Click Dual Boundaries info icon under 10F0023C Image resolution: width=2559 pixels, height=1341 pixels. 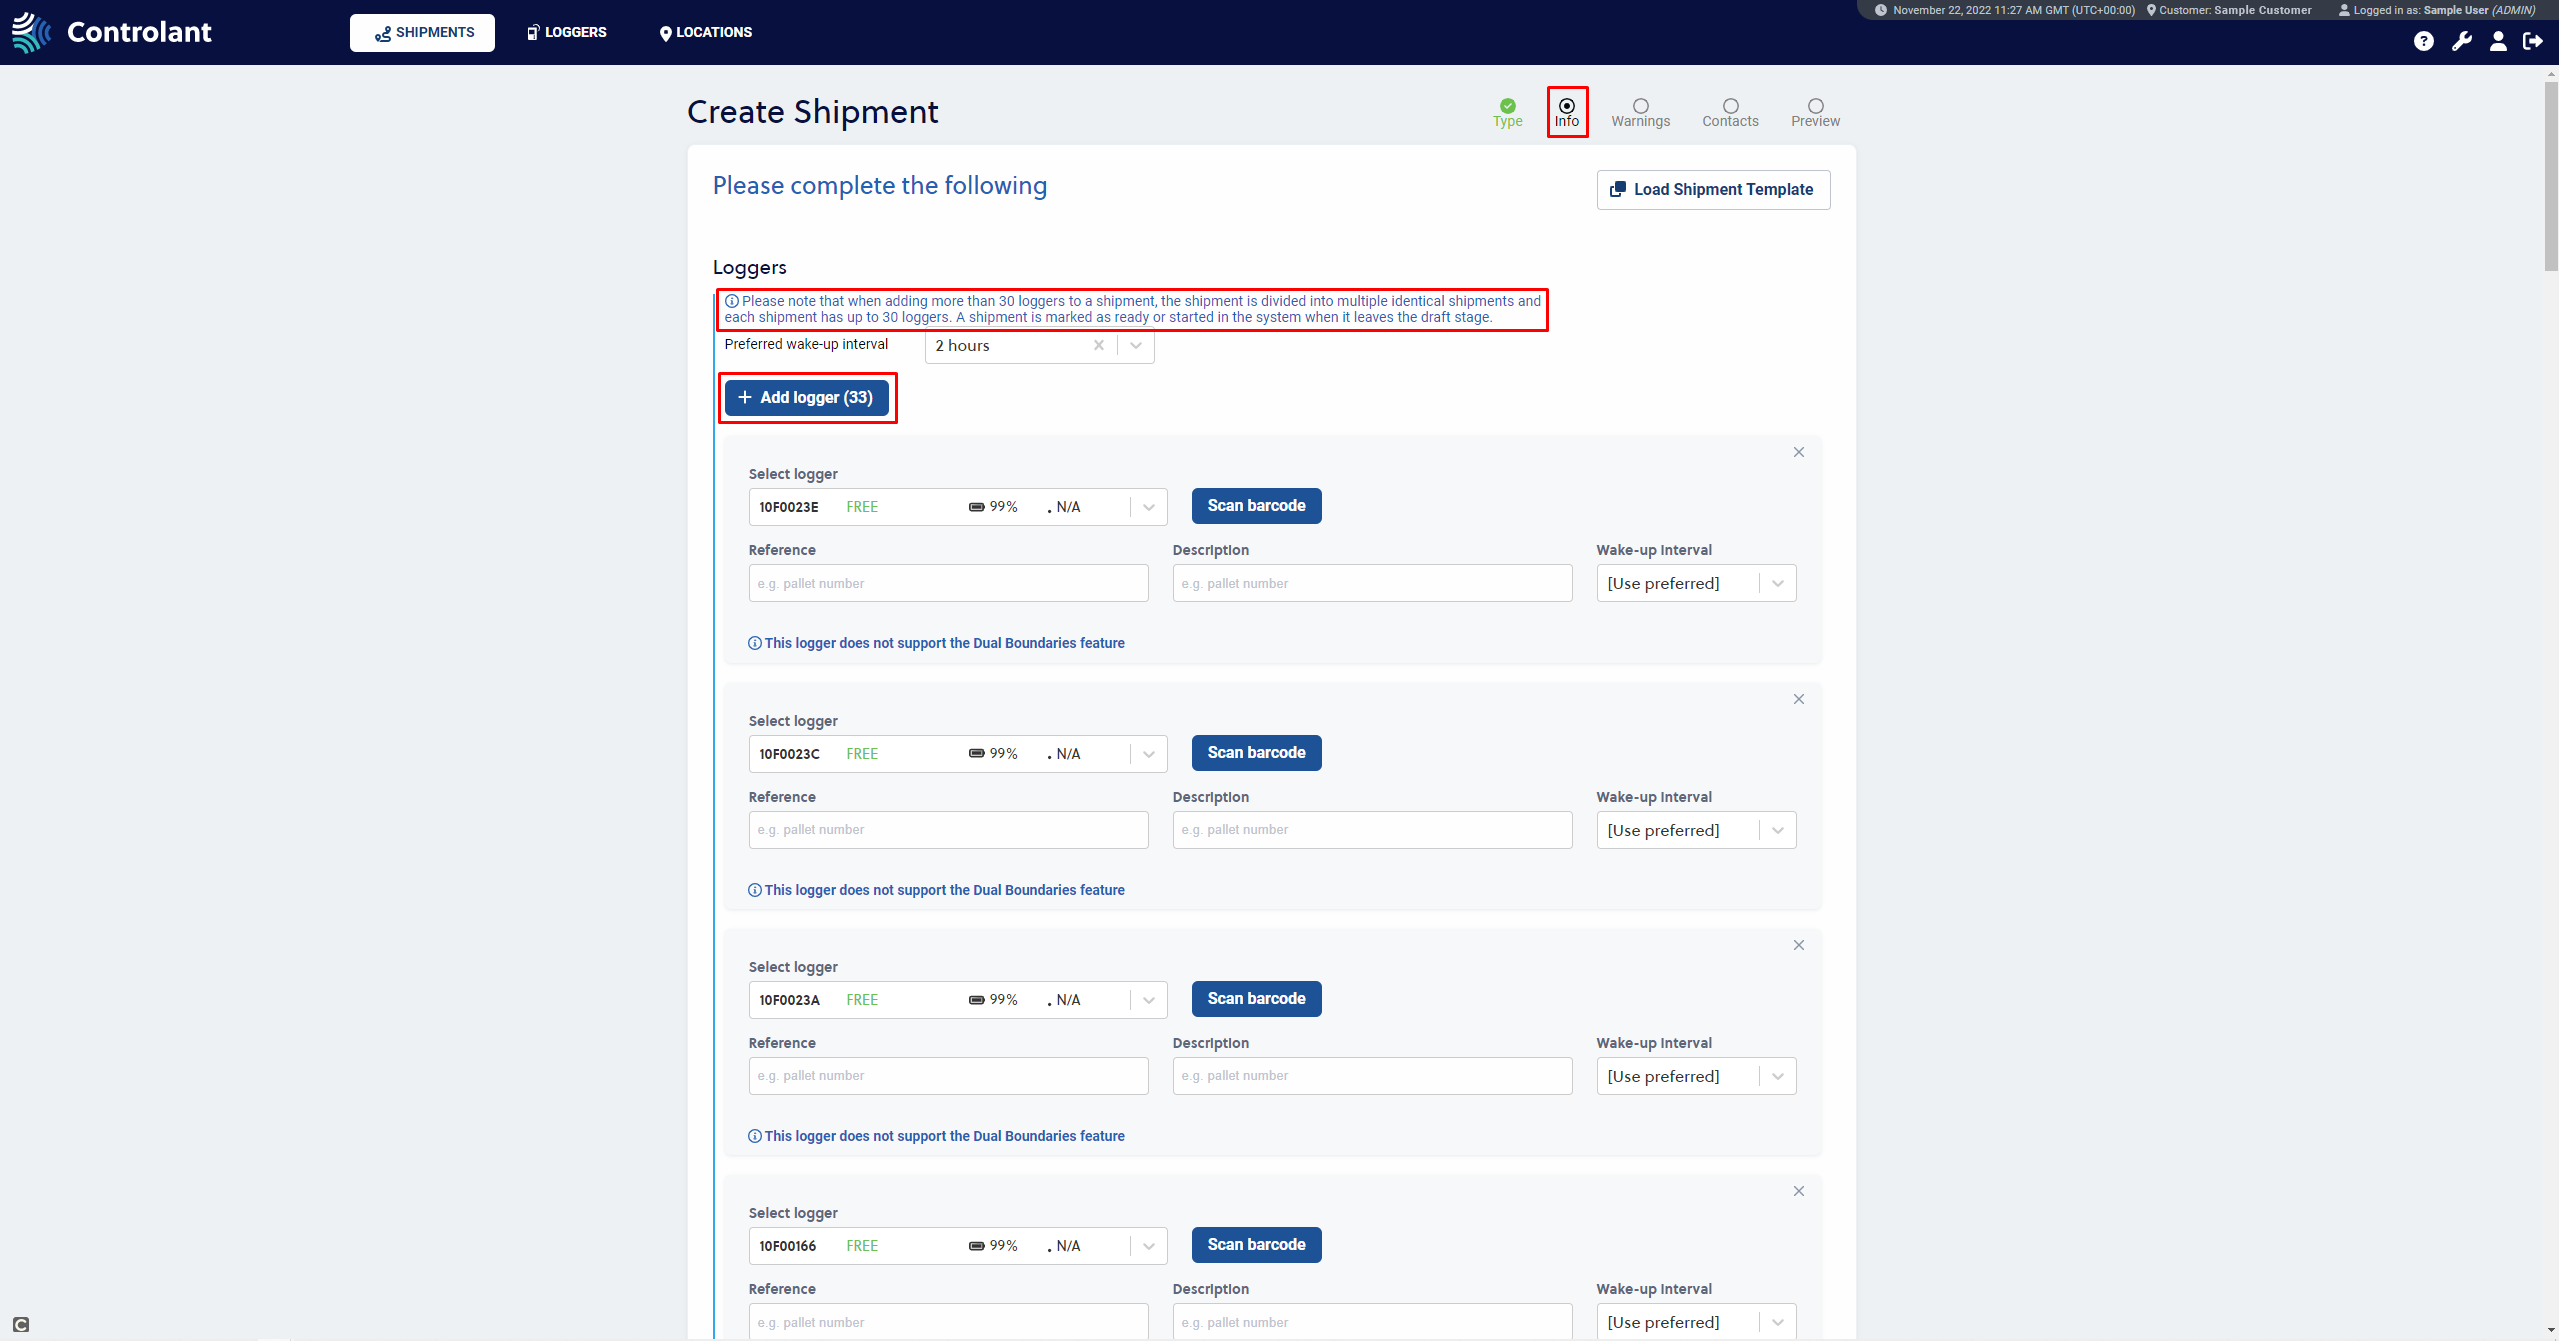(x=755, y=890)
